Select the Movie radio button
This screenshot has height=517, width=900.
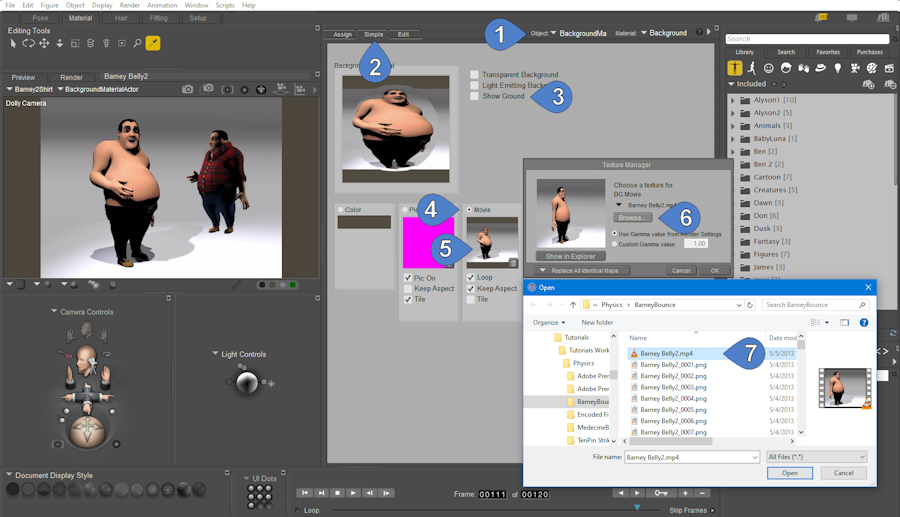[469, 209]
